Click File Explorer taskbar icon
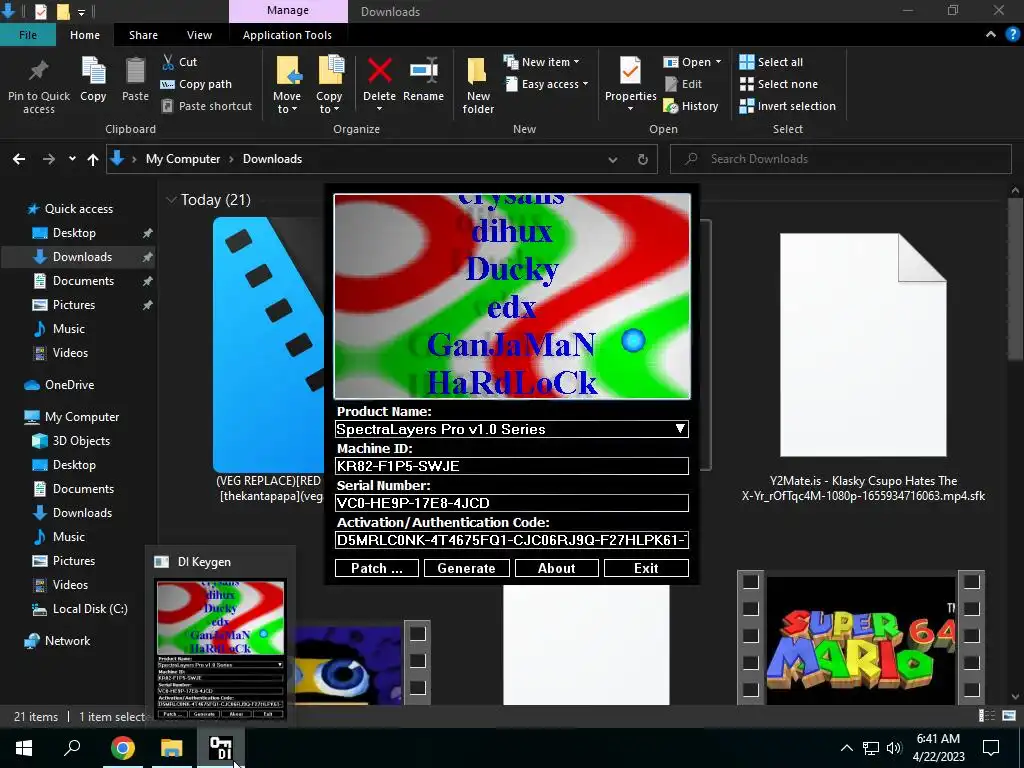 [172, 748]
